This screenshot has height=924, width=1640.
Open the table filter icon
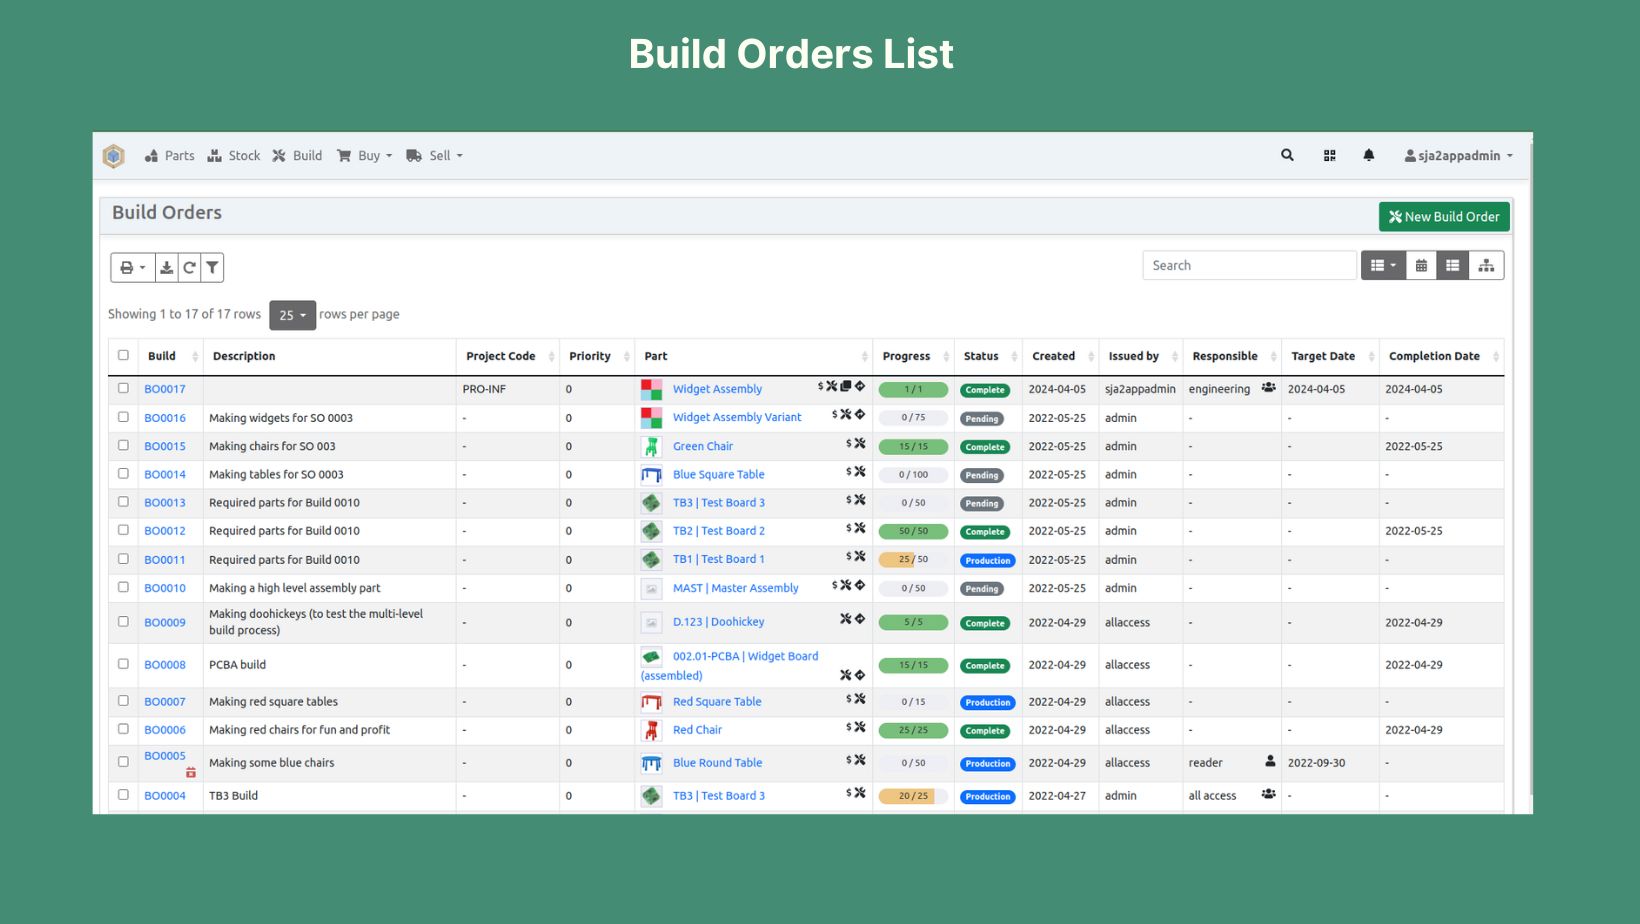click(212, 267)
